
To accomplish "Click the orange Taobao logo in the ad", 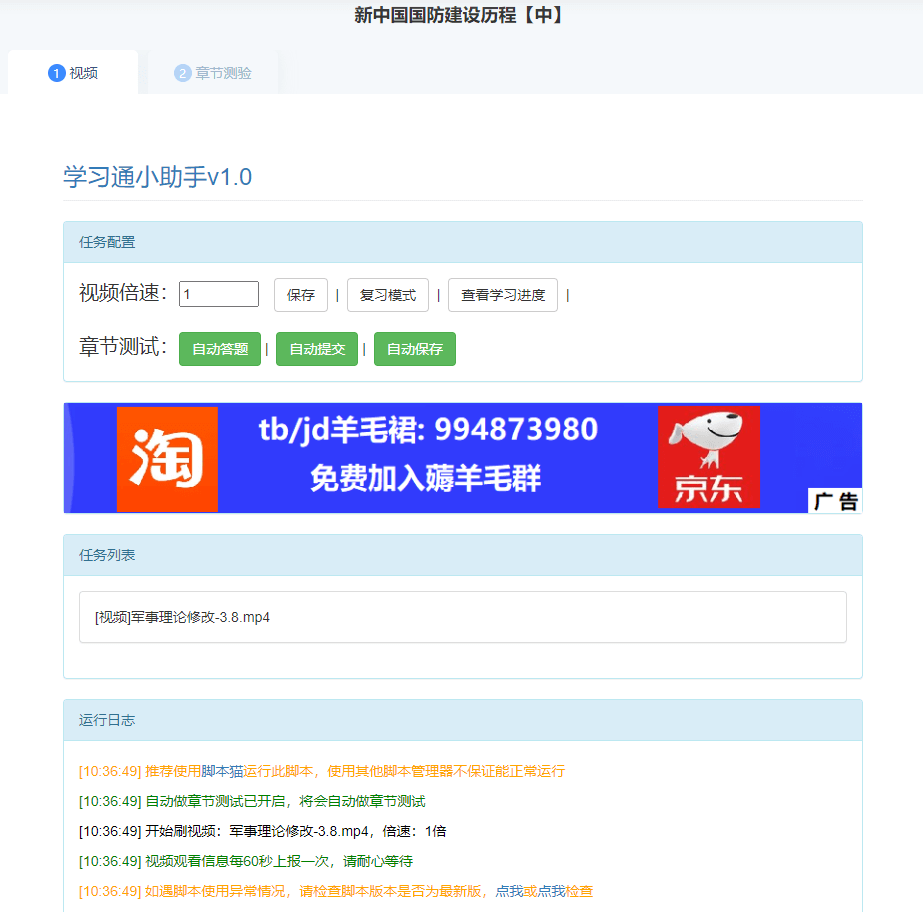I will (x=167, y=458).
